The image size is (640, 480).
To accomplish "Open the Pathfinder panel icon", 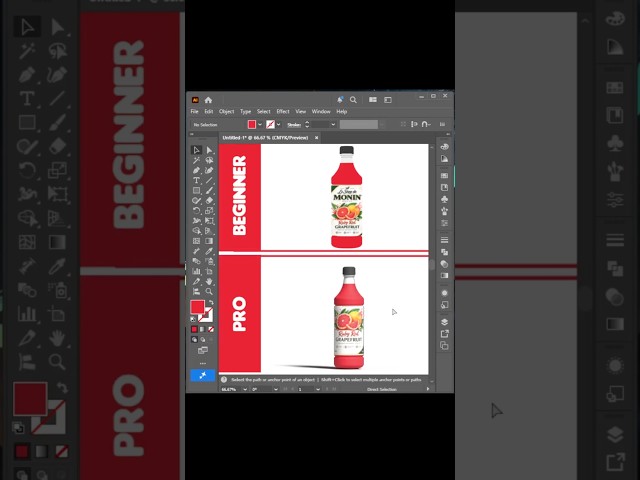I will click(444, 252).
